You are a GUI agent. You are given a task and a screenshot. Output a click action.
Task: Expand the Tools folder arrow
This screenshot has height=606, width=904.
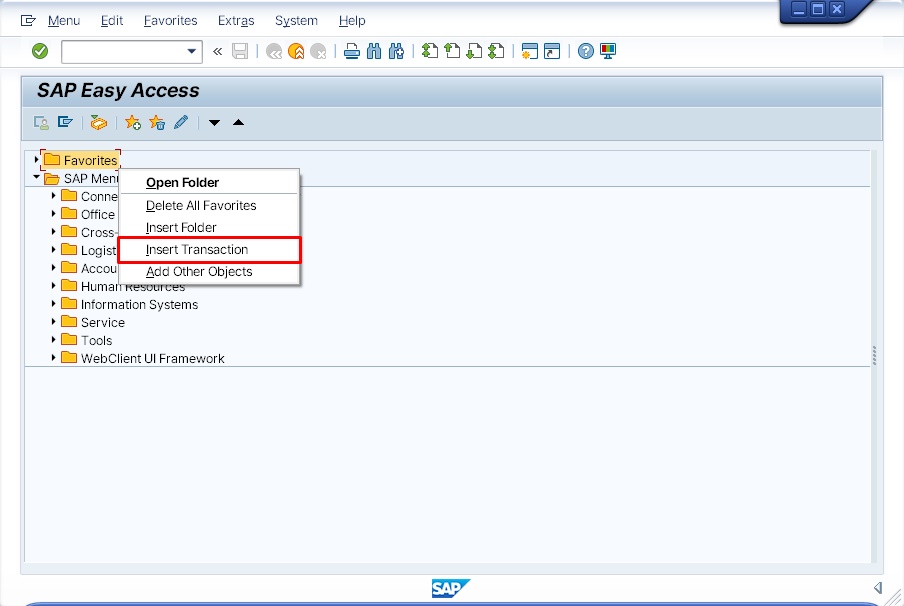pos(53,340)
